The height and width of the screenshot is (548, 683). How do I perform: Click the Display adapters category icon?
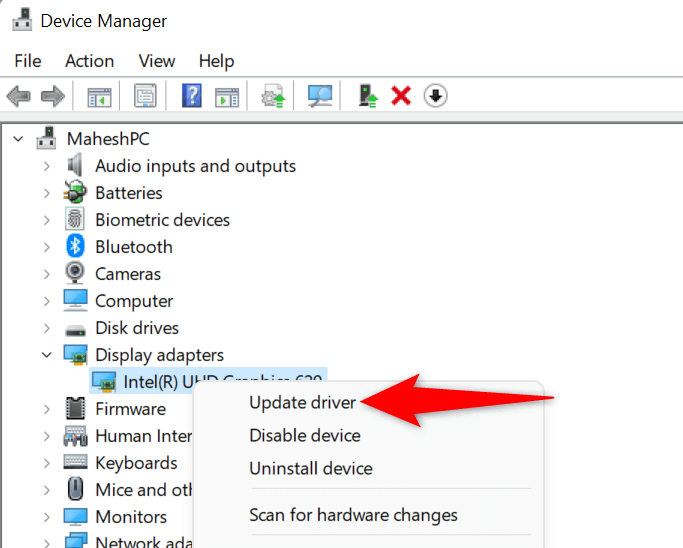(75, 354)
